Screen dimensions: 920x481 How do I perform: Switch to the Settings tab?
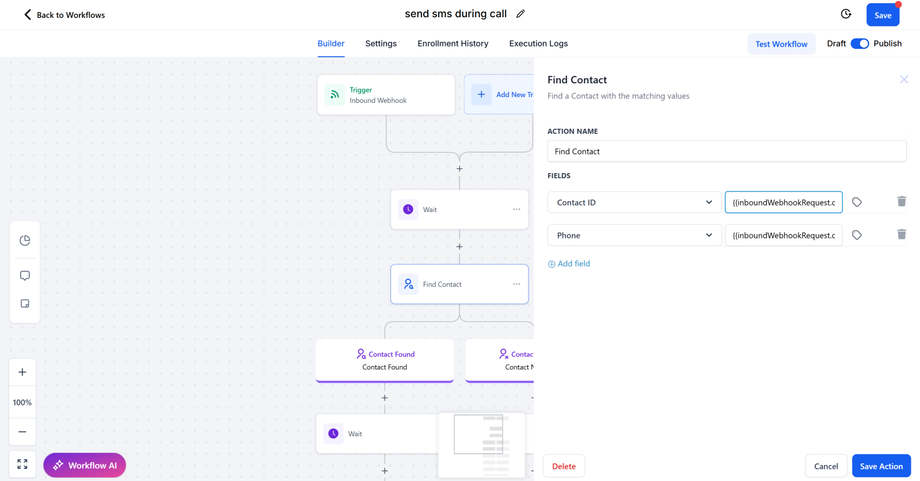click(381, 44)
